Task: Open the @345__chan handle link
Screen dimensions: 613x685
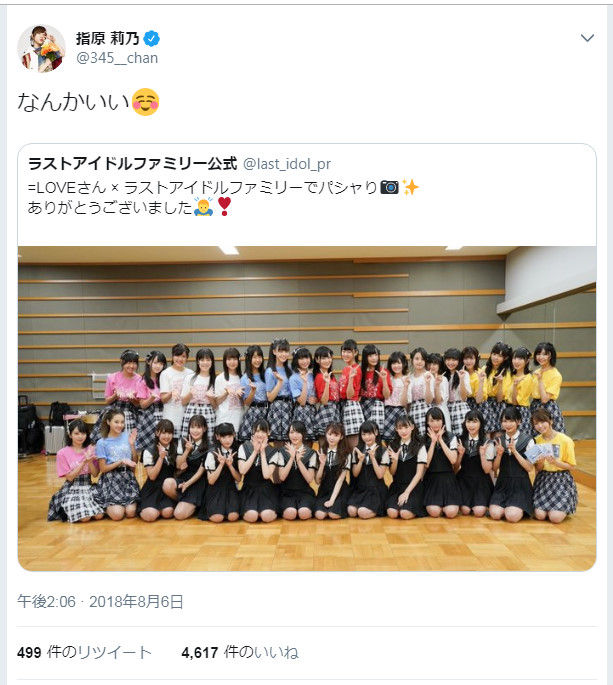Action: point(117,58)
